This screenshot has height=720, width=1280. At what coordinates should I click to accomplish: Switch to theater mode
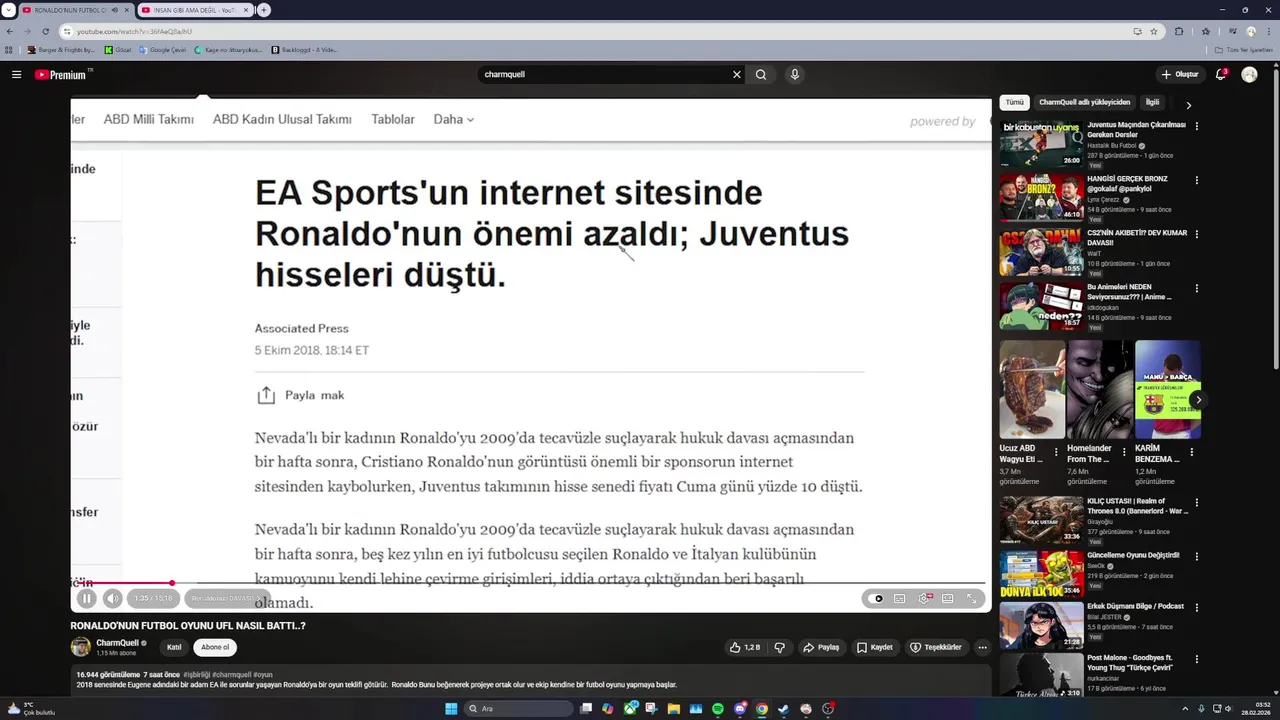click(948, 598)
